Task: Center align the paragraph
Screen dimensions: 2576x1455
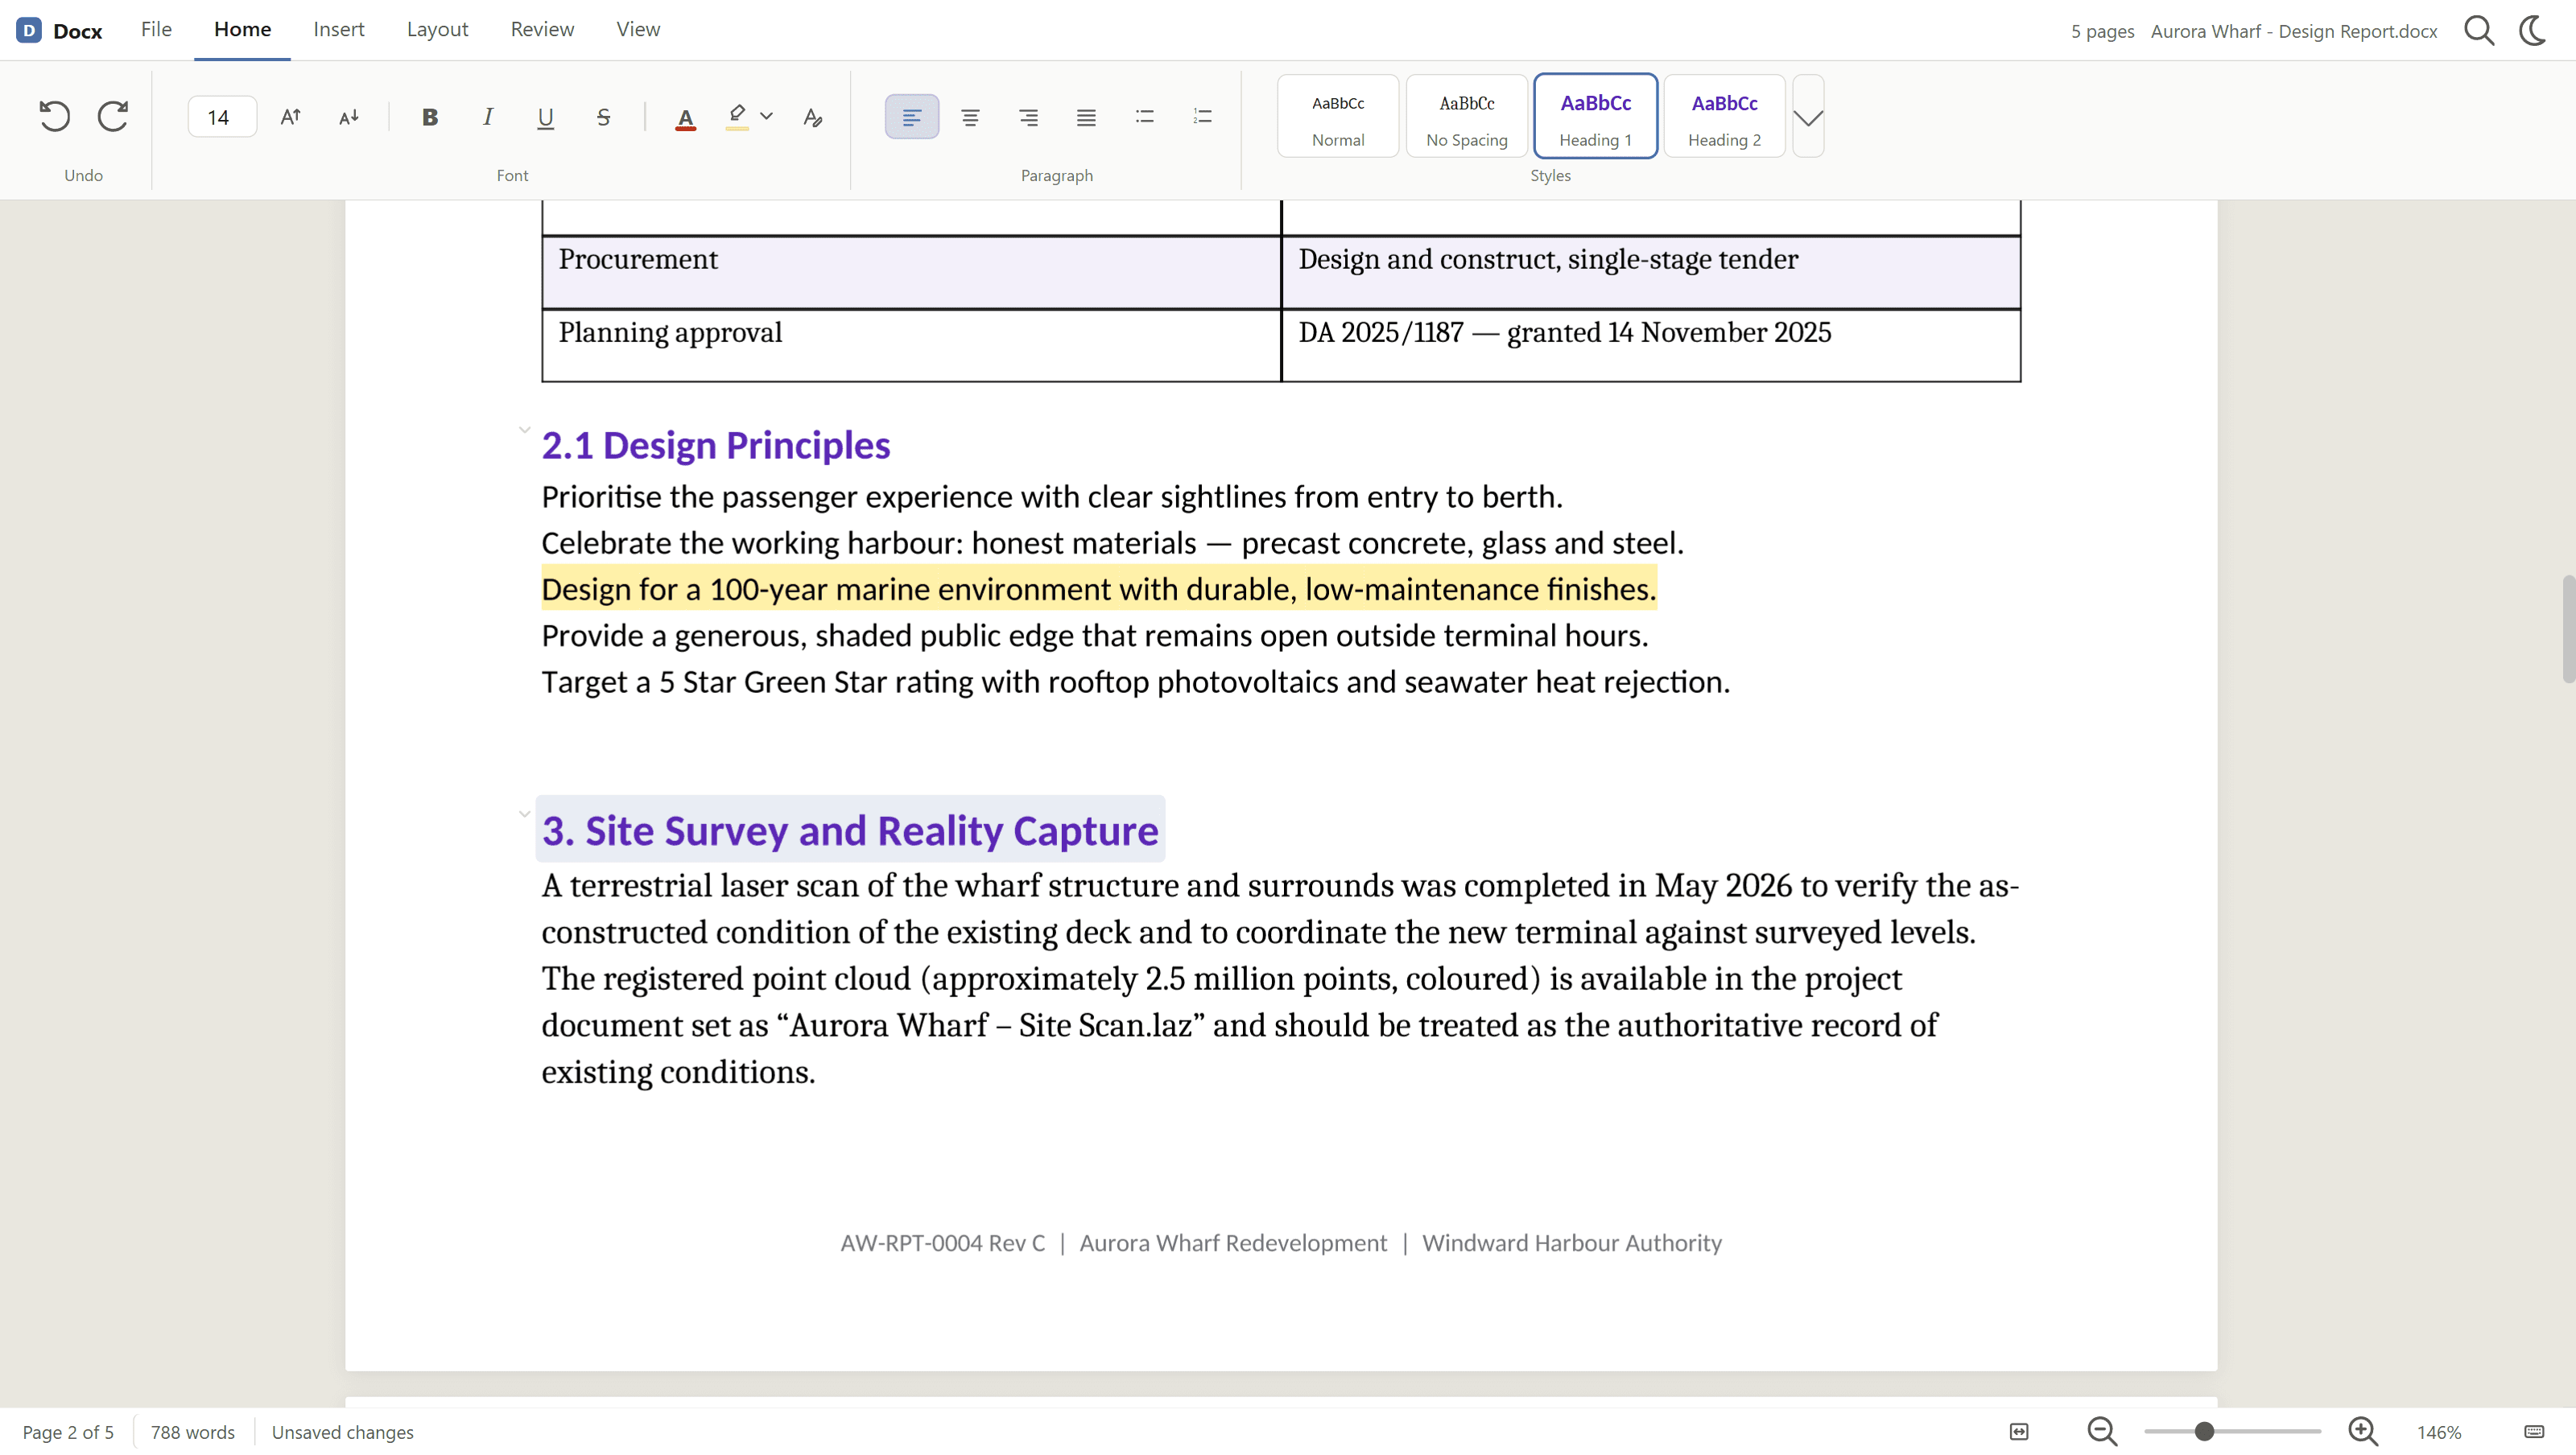Action: point(970,117)
